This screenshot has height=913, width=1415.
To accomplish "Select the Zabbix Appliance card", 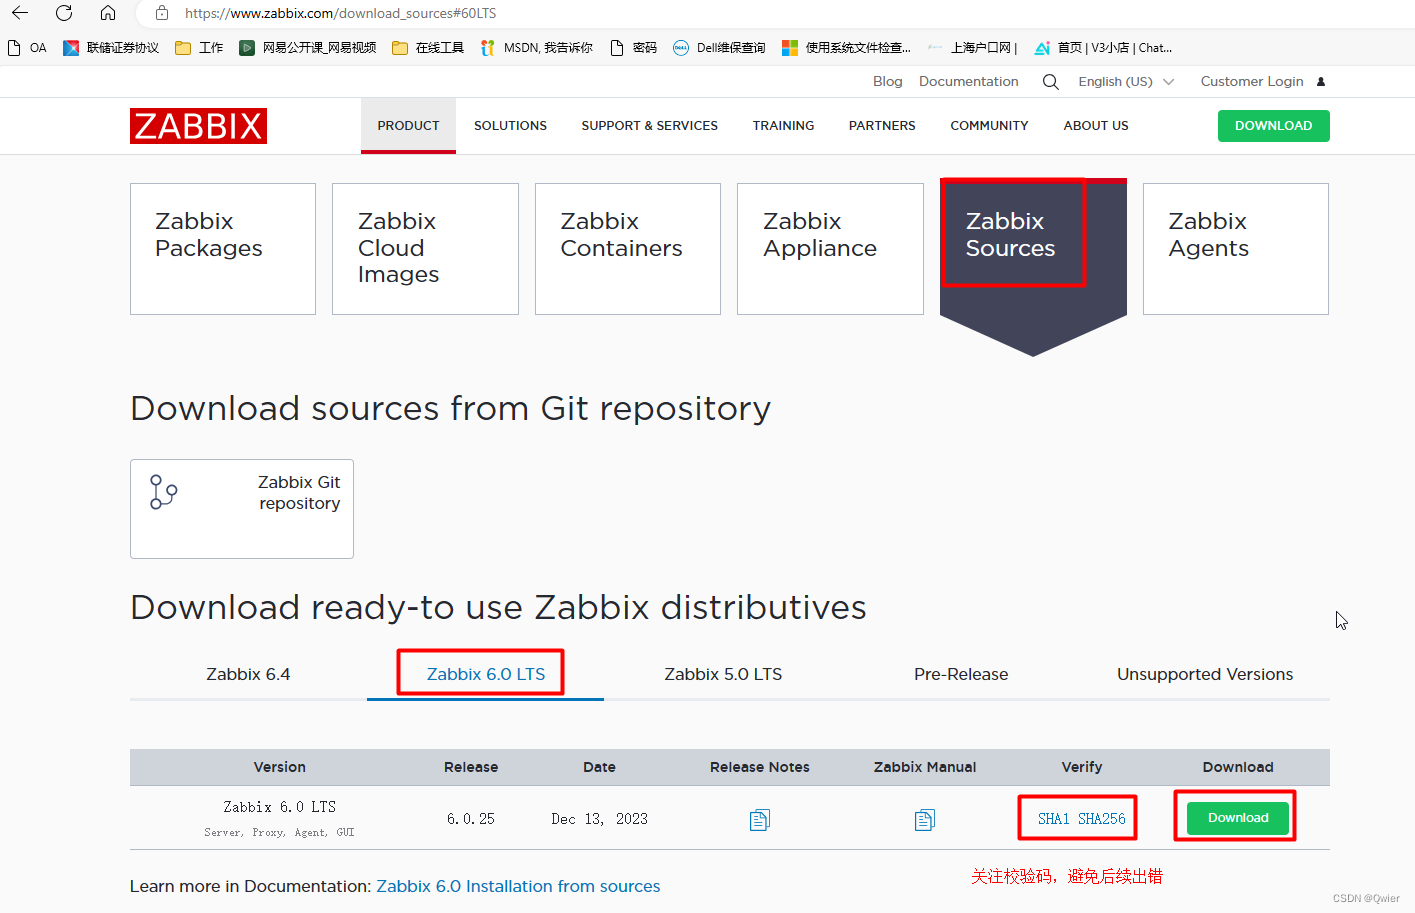I will pos(830,249).
